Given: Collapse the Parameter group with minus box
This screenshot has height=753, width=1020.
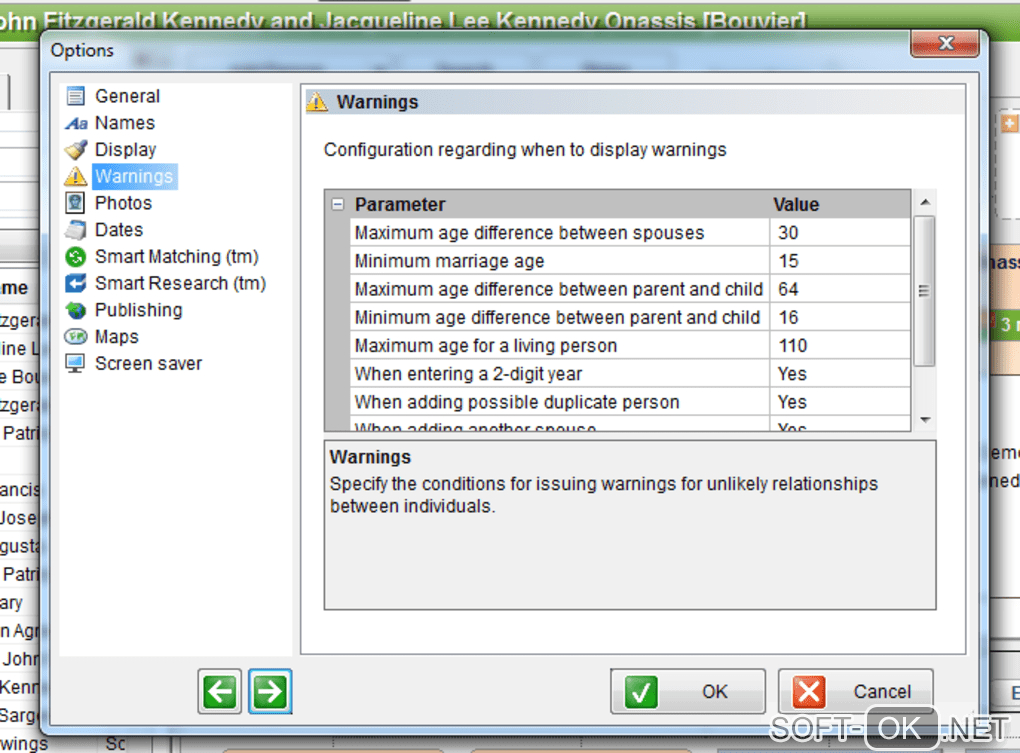Looking at the screenshot, I should [338, 204].
